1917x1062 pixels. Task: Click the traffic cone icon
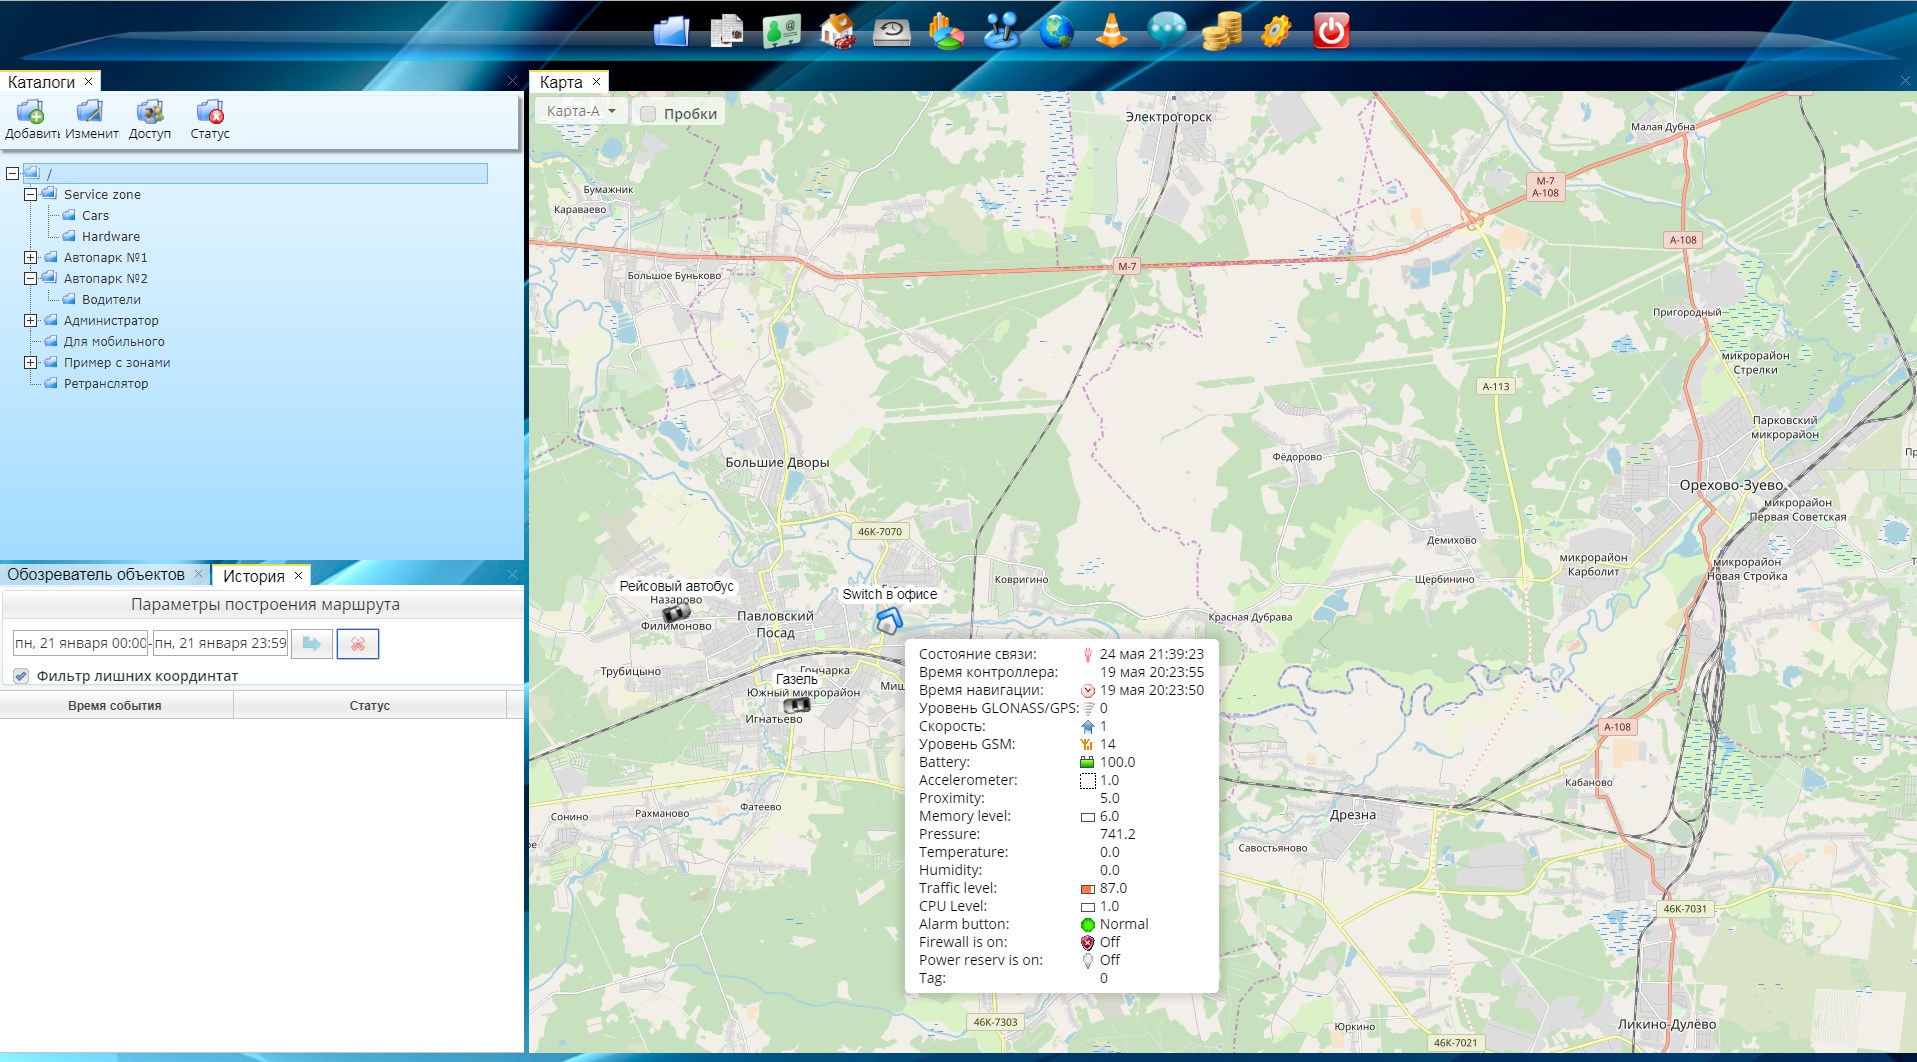tap(1111, 31)
